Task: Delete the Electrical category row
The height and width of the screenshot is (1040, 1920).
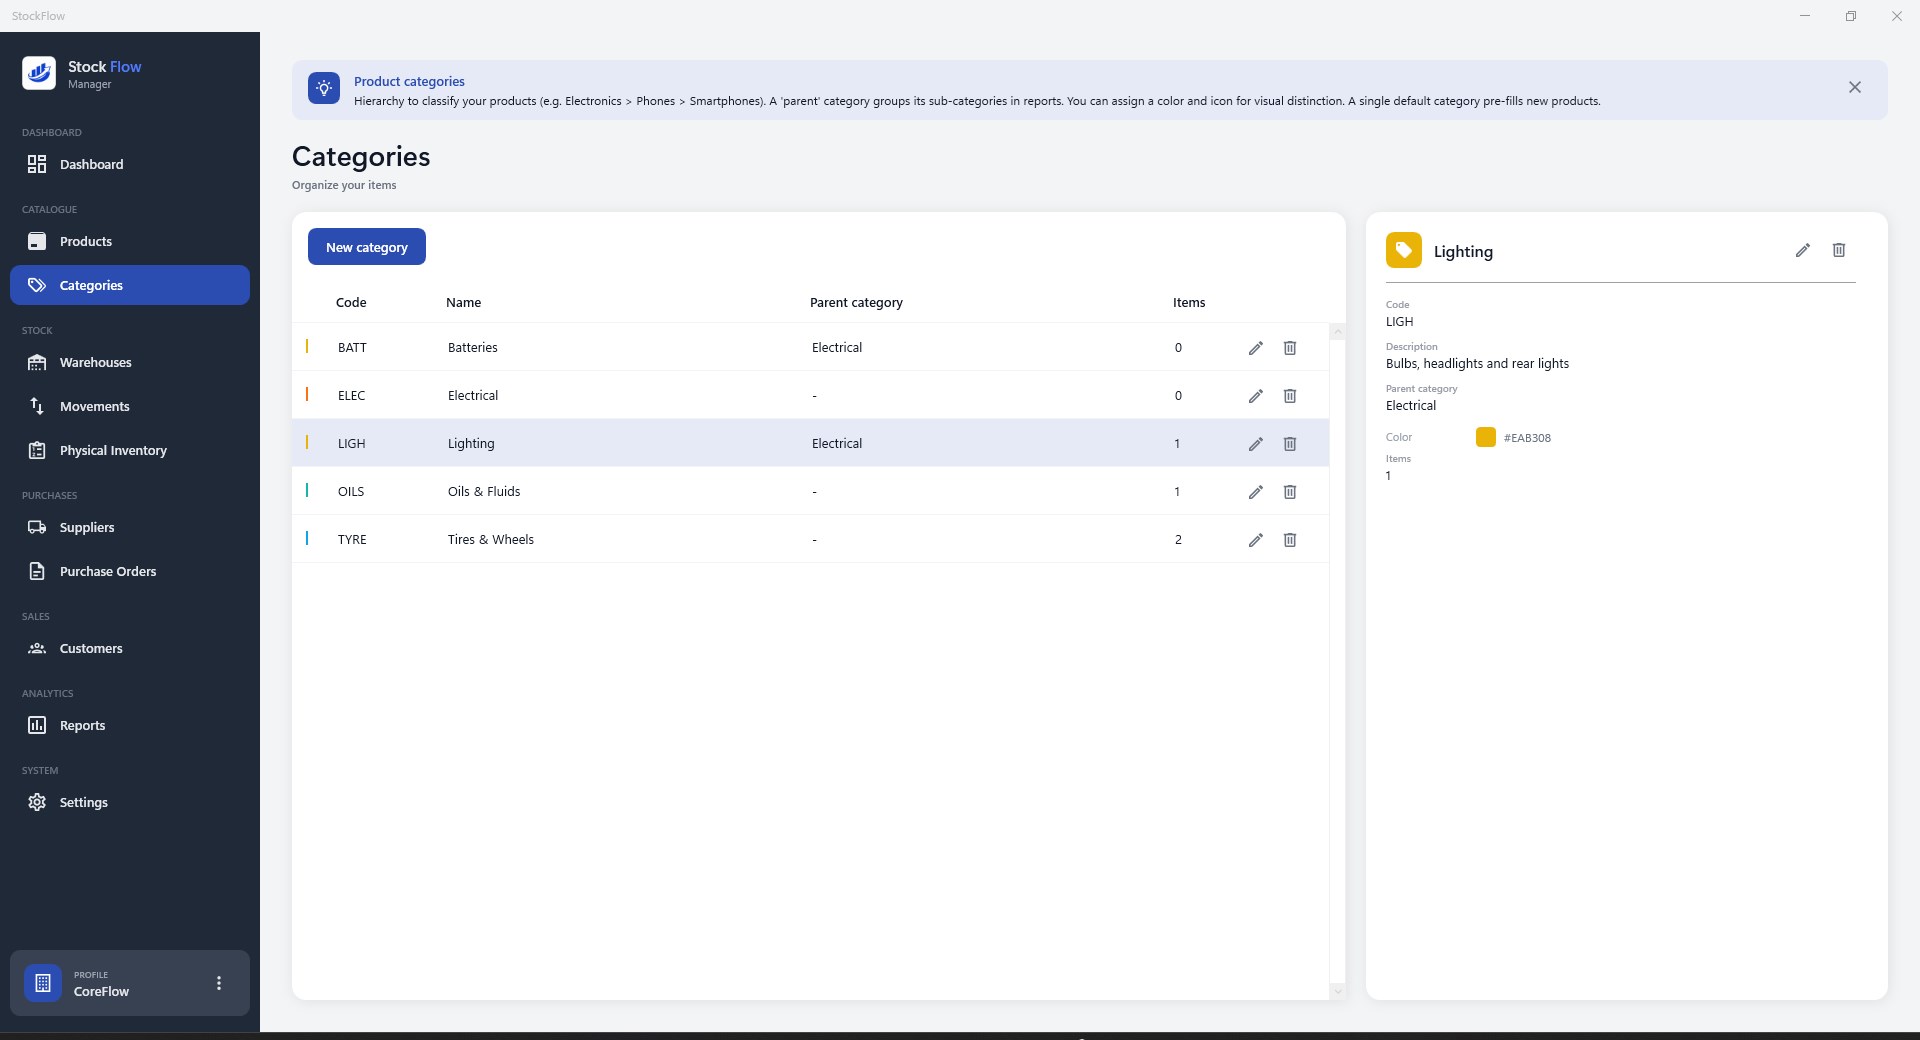Action: [x=1290, y=396]
